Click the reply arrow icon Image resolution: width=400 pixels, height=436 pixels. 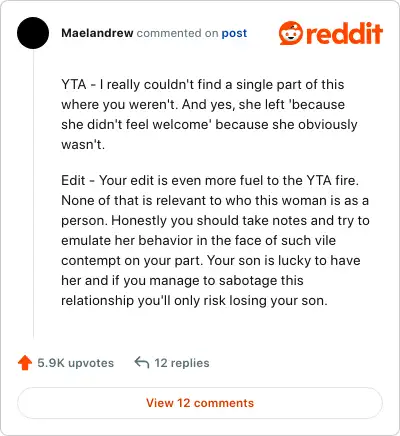pyautogui.click(x=141, y=362)
